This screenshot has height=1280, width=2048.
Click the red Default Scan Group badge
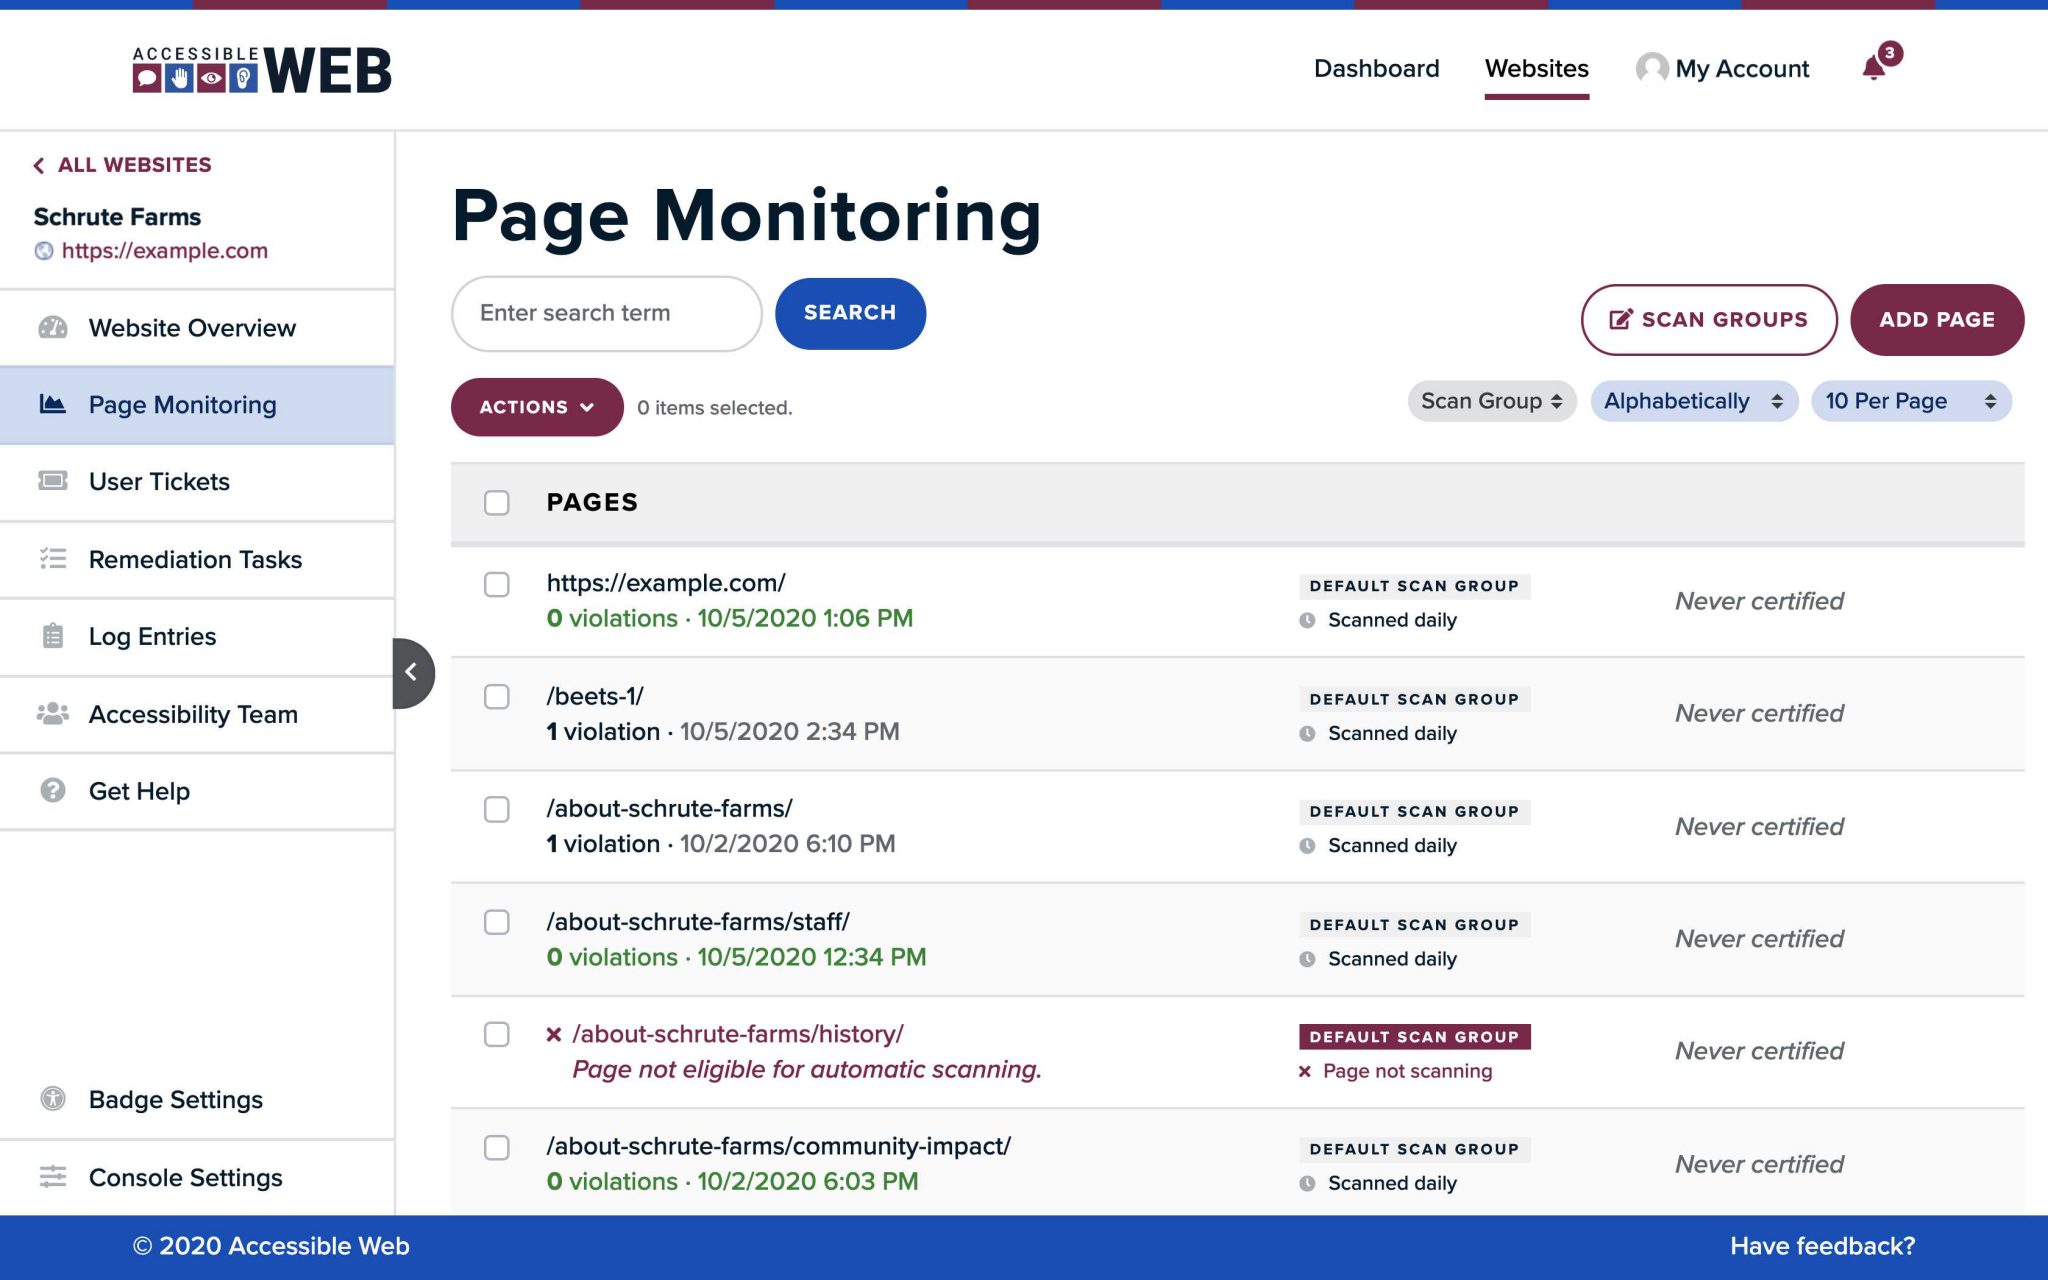[1414, 1037]
